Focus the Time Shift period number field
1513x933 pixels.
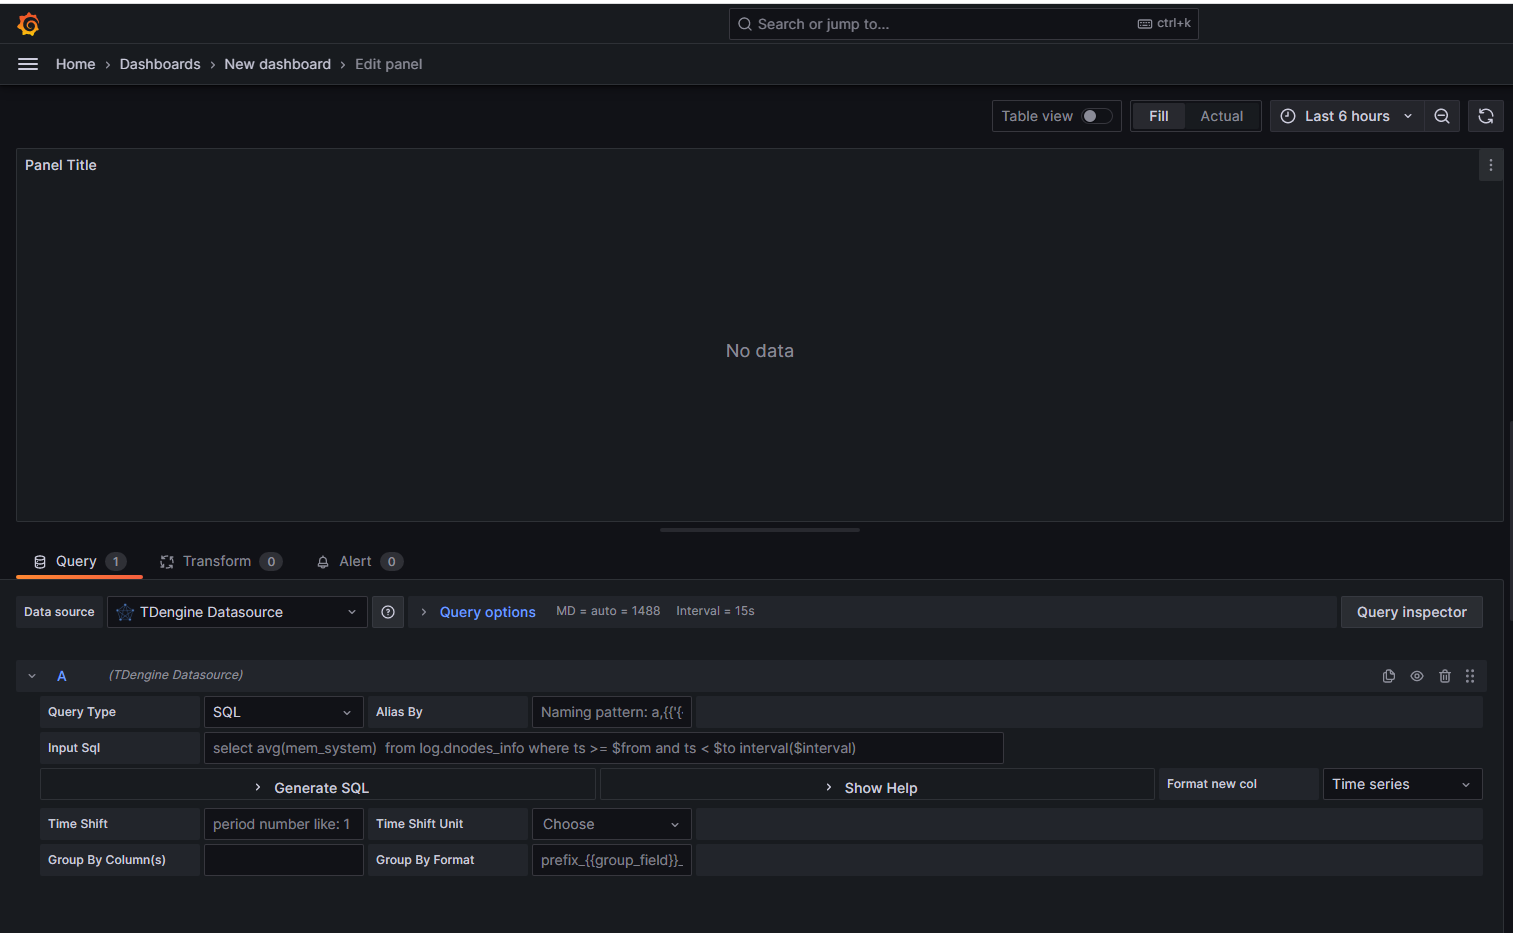point(284,824)
